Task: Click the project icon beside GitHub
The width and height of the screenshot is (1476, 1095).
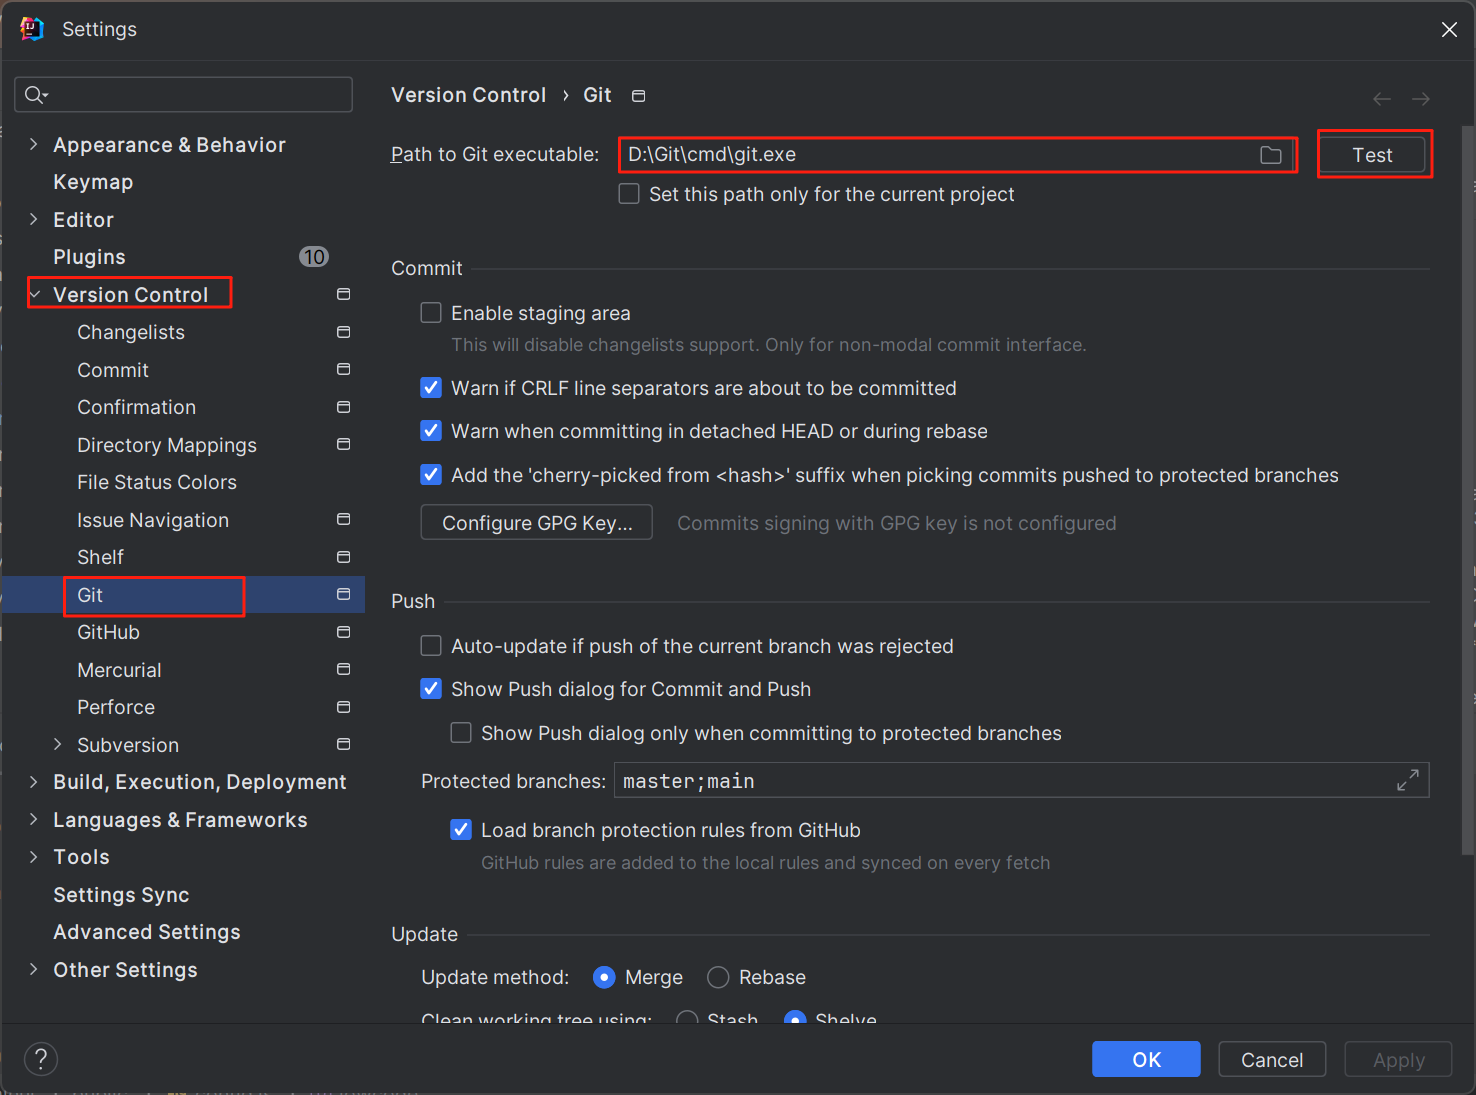Action: (x=344, y=632)
